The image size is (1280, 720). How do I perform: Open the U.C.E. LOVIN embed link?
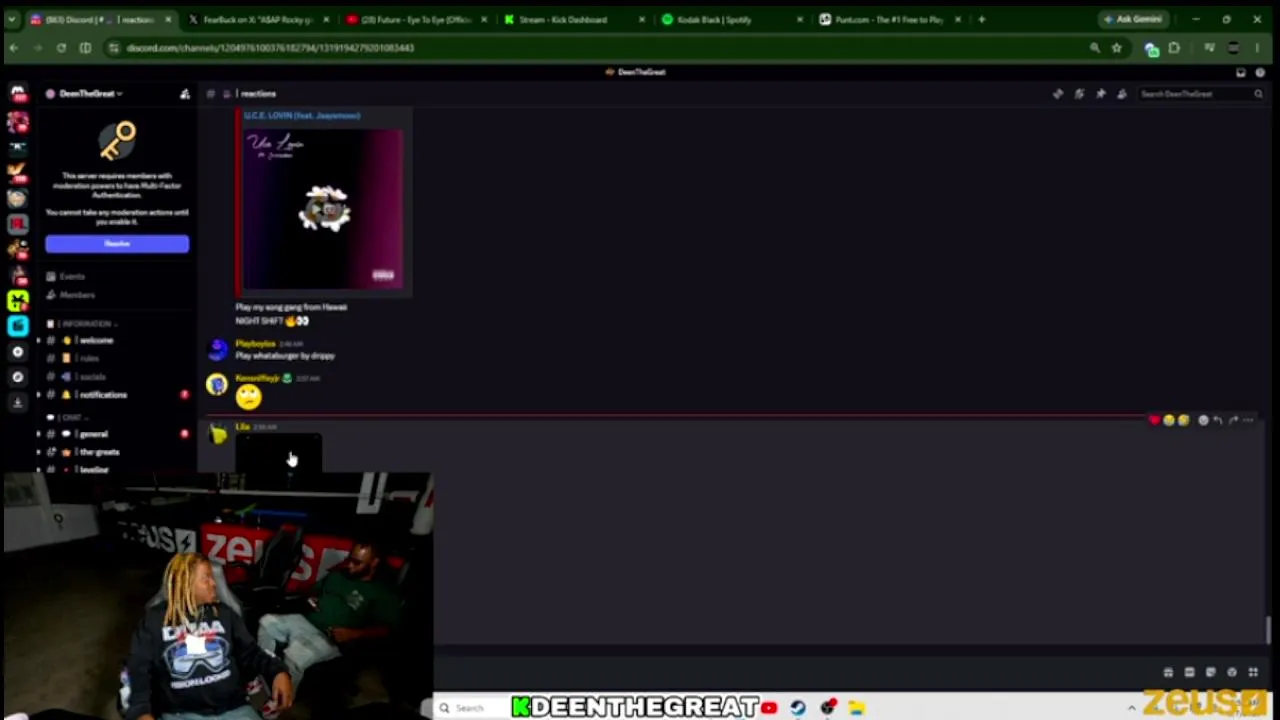point(302,116)
